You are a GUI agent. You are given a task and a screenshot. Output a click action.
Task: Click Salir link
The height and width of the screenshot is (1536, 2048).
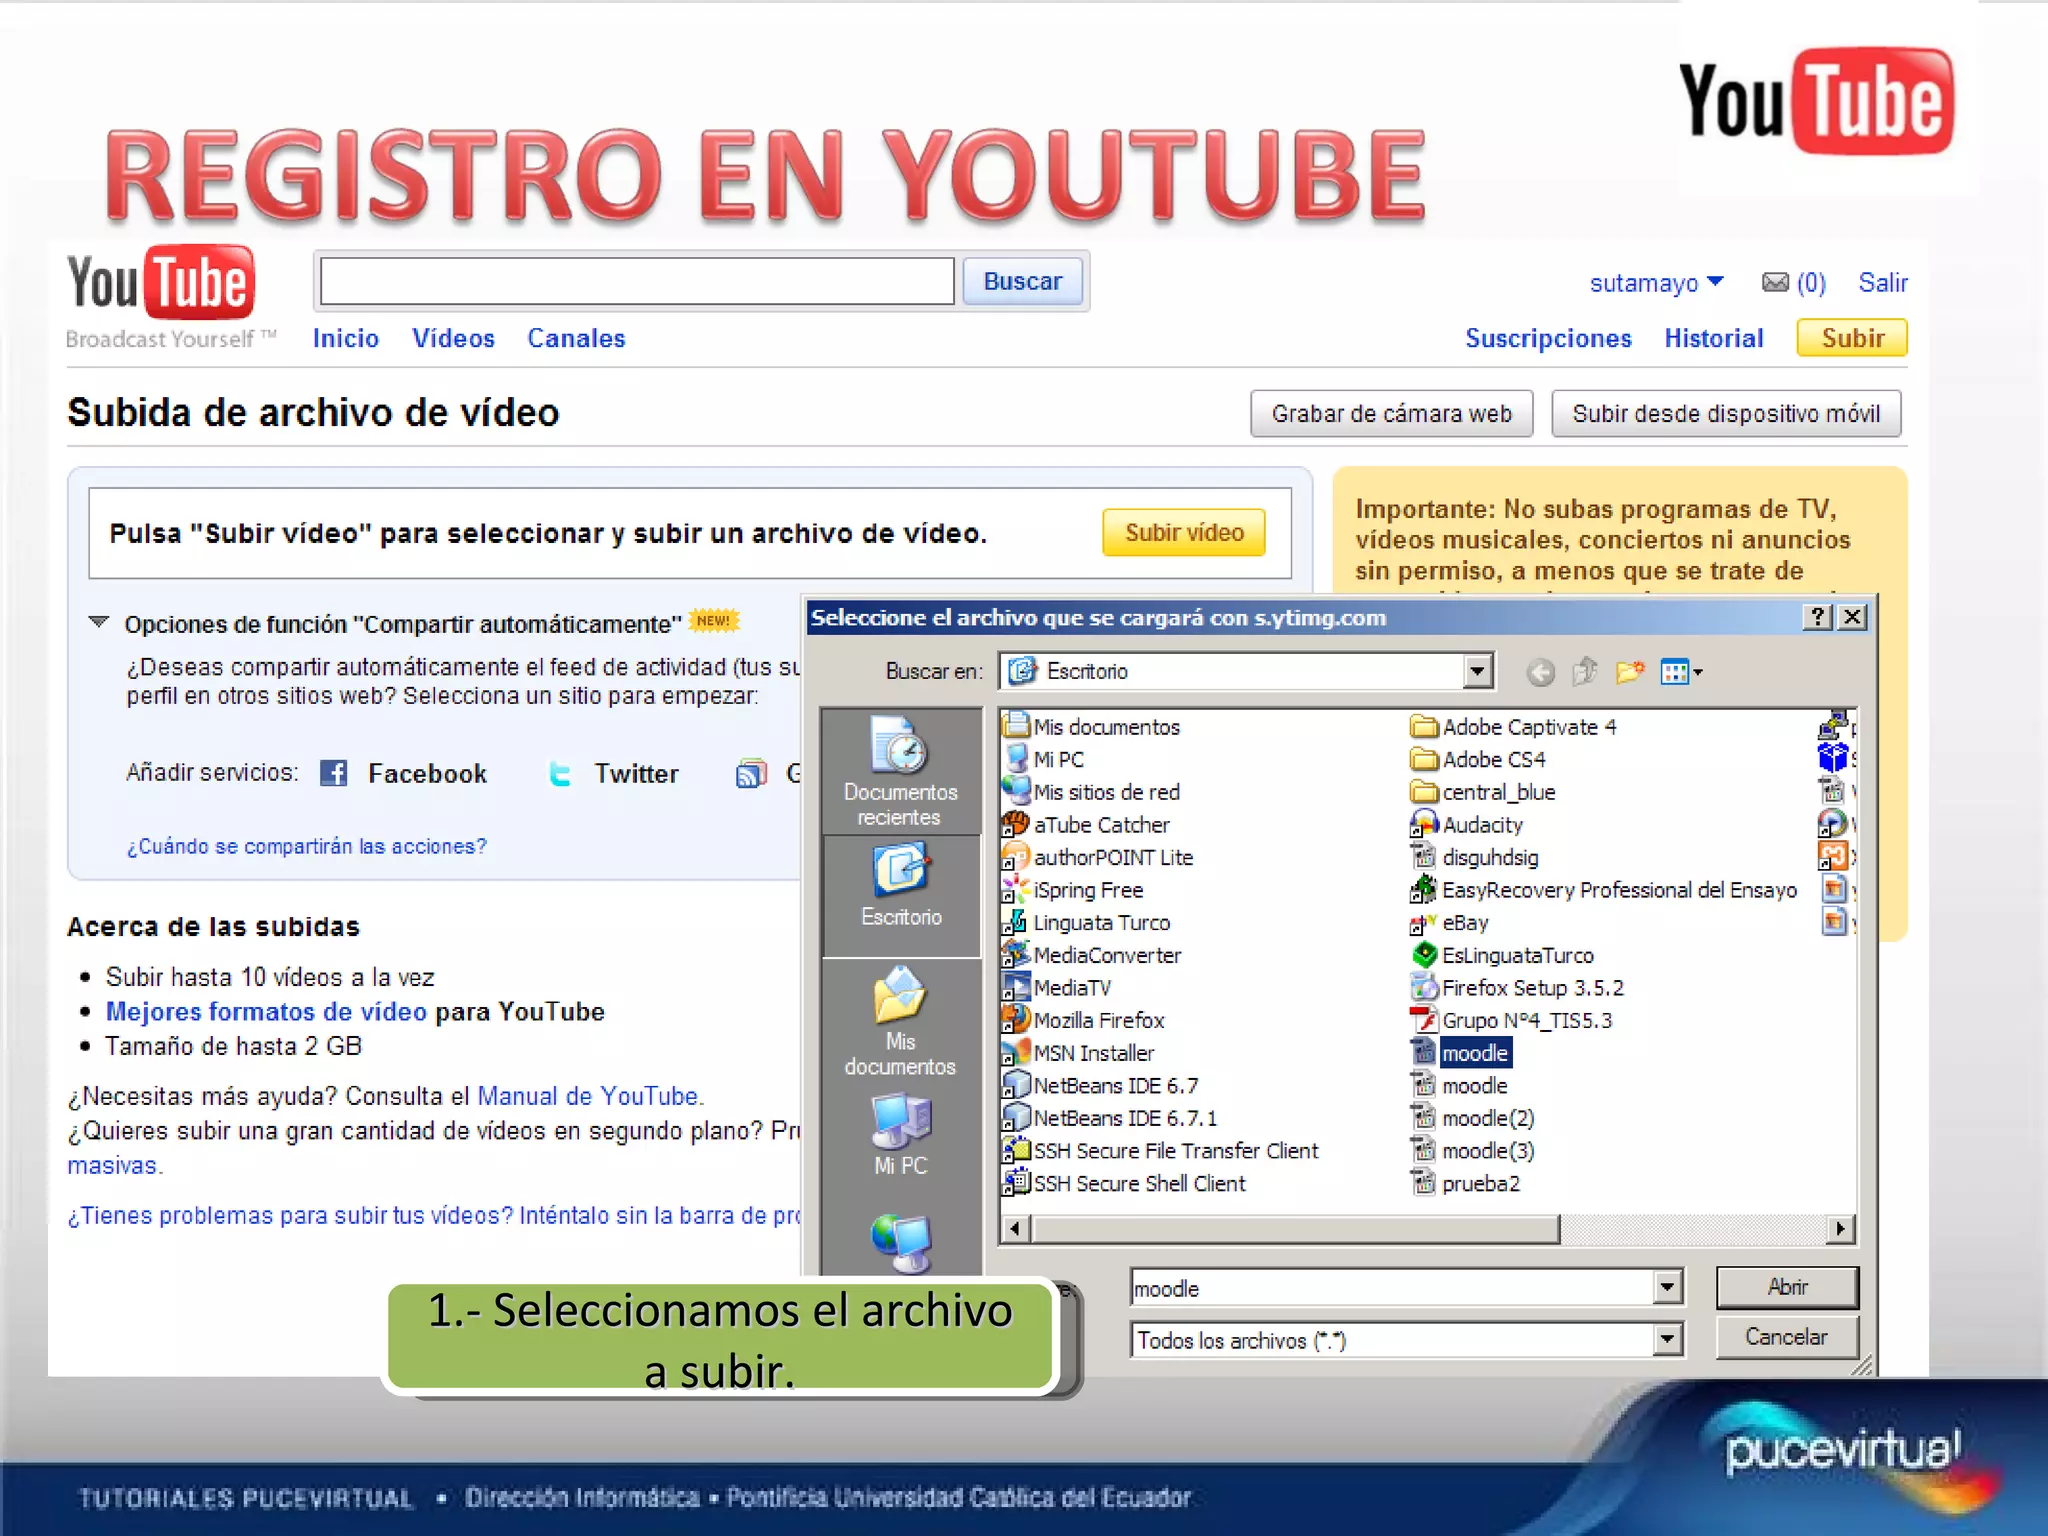pos(1883,283)
